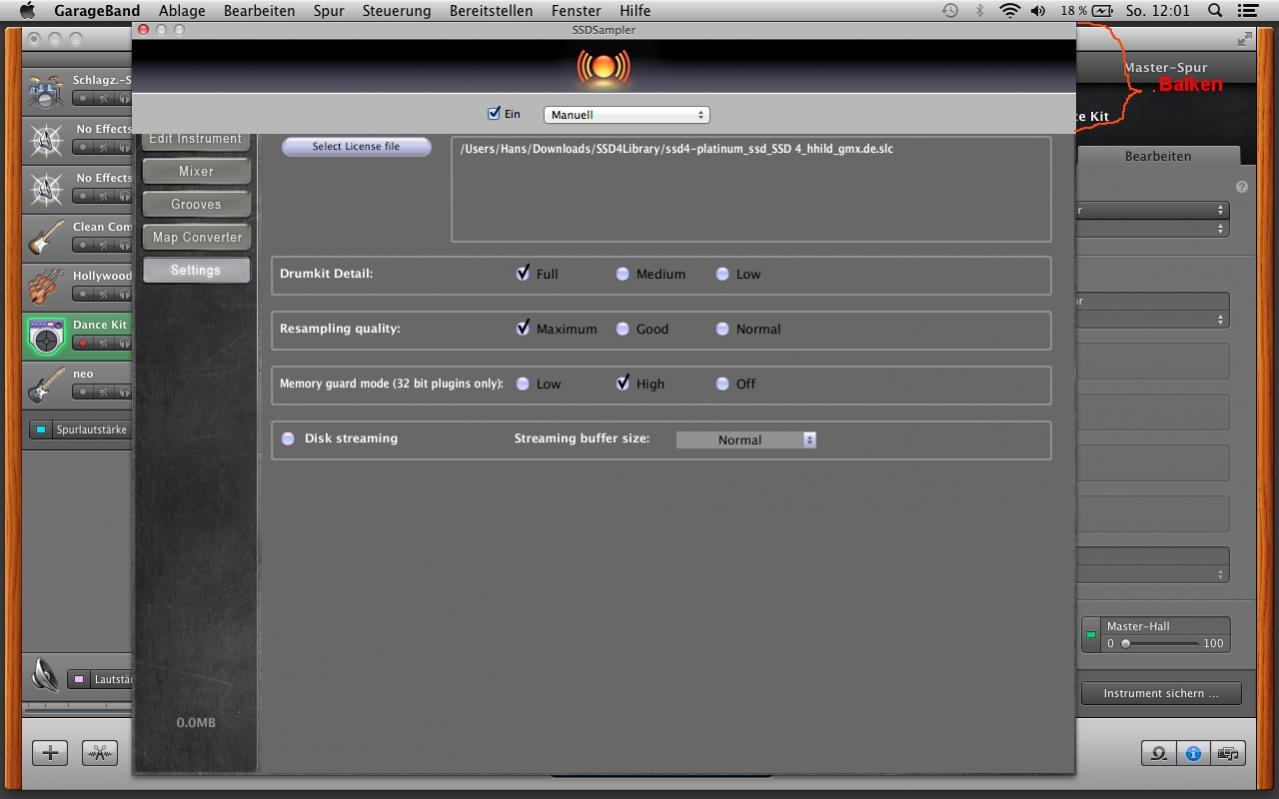The image size is (1279, 799).
Task: Open the Grooves page
Action: coord(196,205)
